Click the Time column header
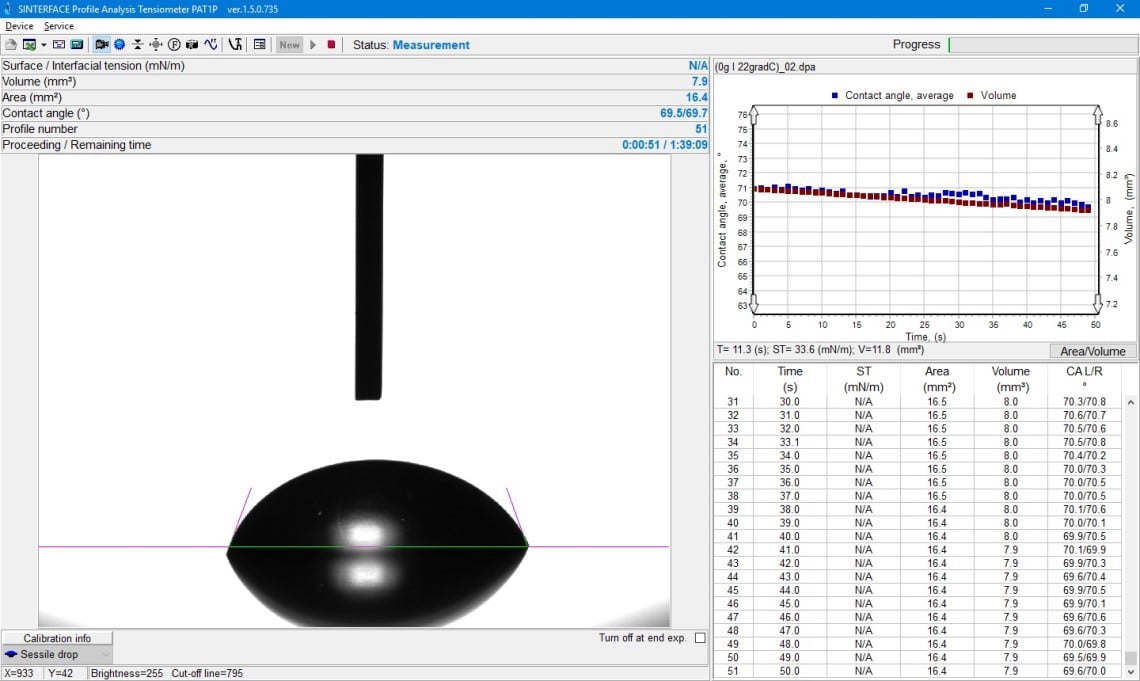Image resolution: width=1140 pixels, height=681 pixels. (x=790, y=379)
